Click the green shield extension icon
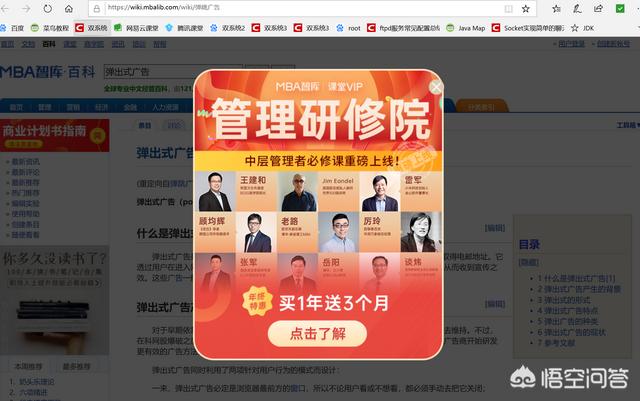This screenshot has width=640, height=401. 620,8
